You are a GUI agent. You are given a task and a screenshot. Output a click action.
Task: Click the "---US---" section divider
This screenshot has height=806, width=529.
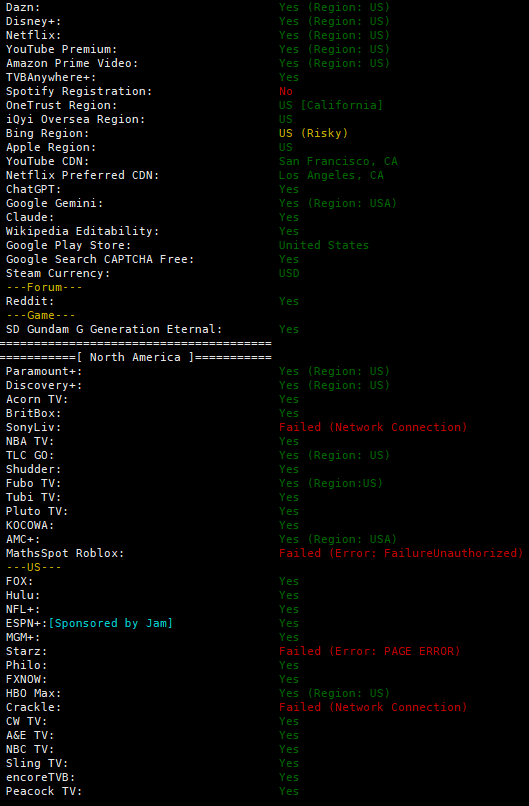(x=33, y=567)
